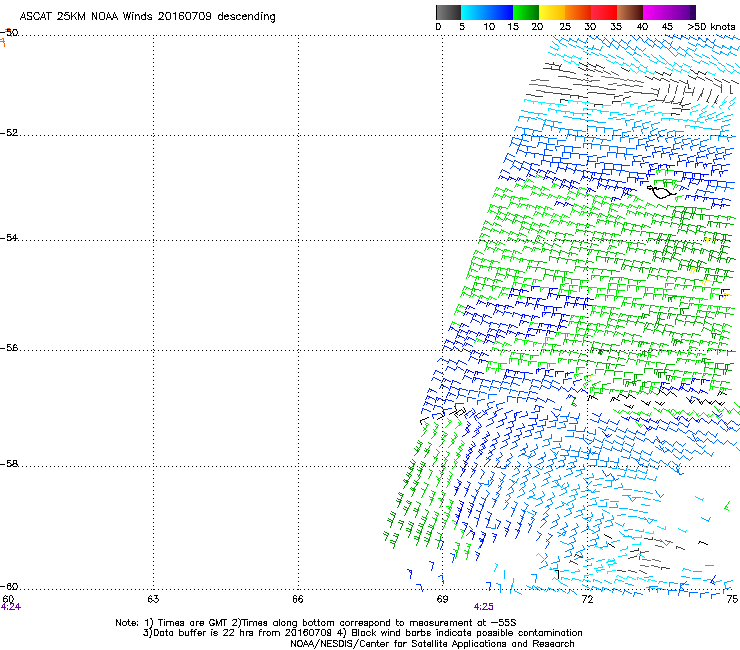Click the longitude label "66"
Screen dimensions: 740x650
pyautogui.click(x=298, y=599)
